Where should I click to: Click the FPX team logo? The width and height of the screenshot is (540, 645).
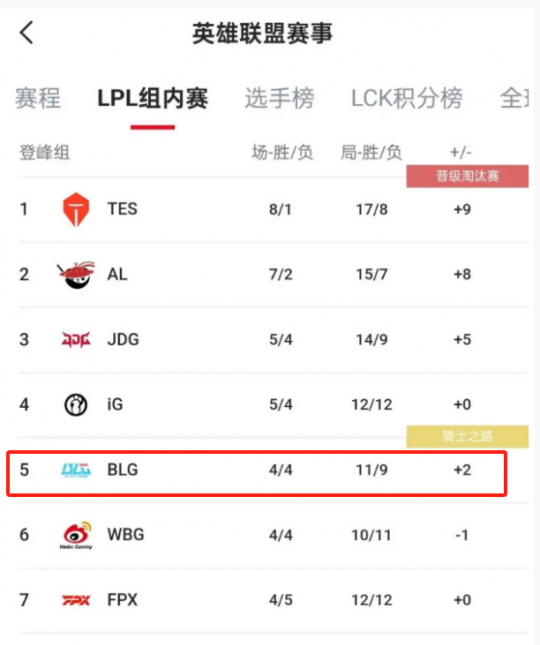click(x=76, y=600)
